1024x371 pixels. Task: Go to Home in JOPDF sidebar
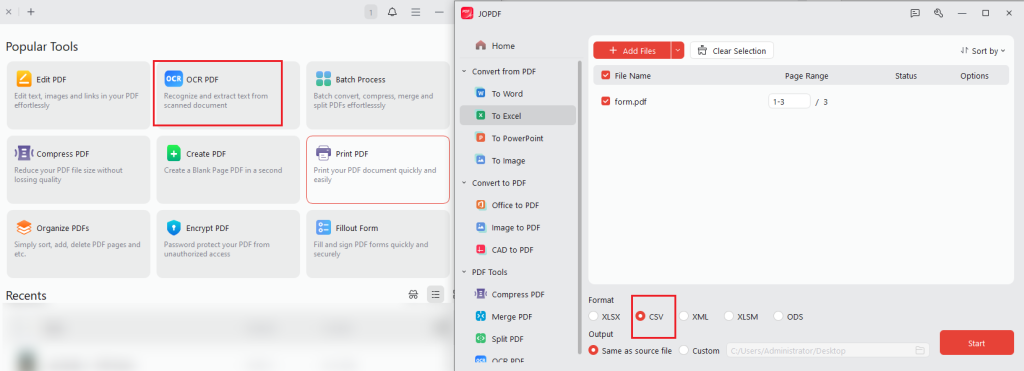[x=495, y=46]
